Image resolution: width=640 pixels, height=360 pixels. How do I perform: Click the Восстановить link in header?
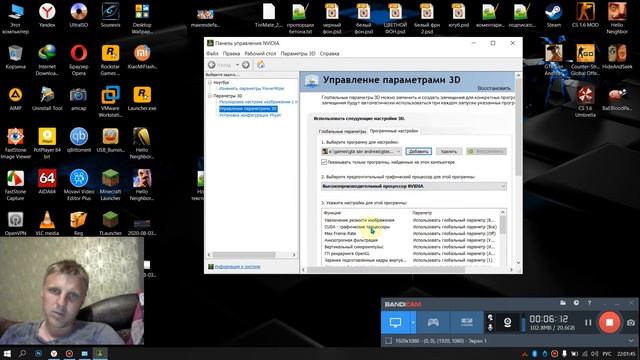494,88
